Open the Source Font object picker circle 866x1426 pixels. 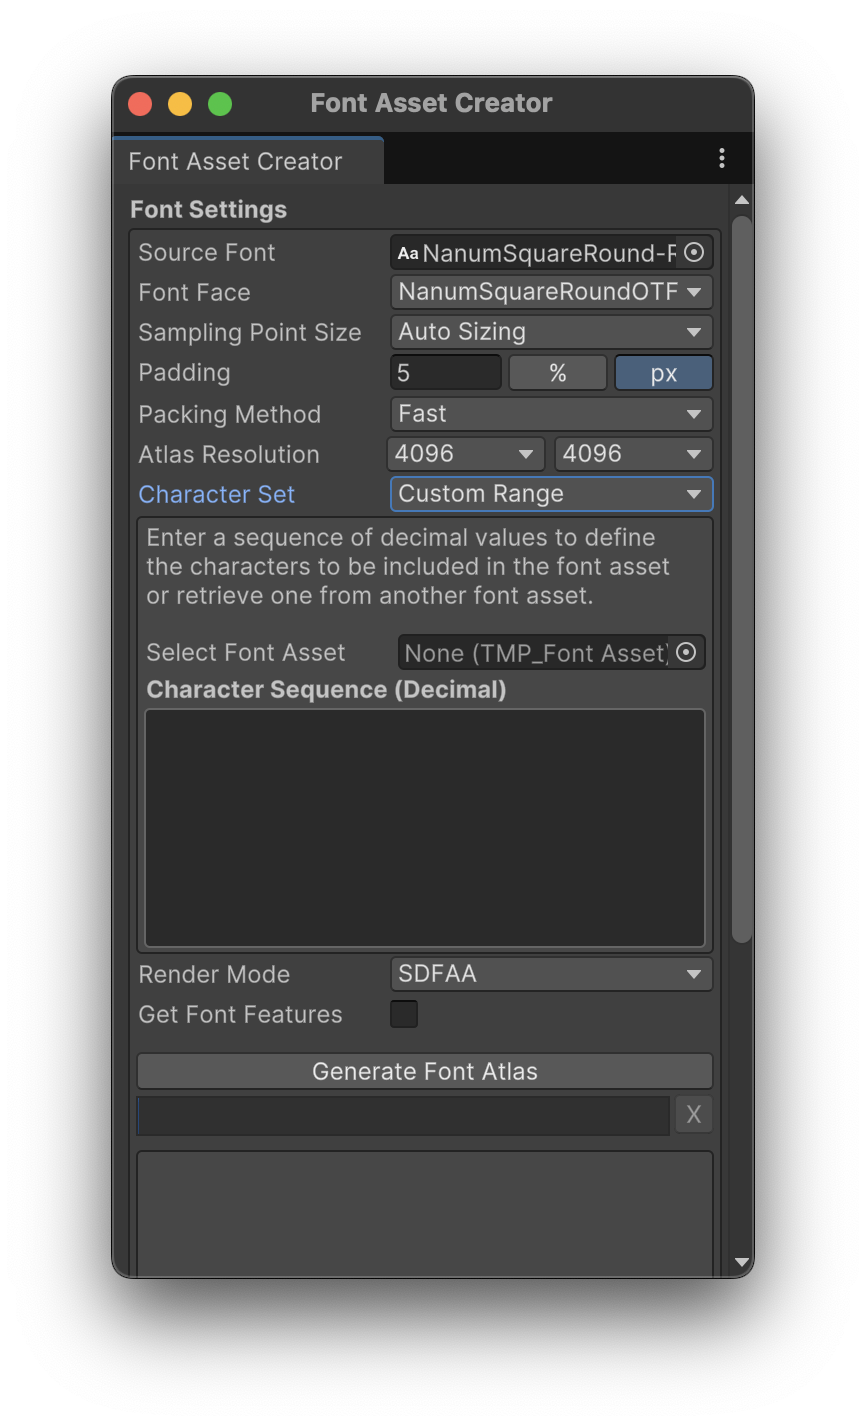tap(694, 253)
